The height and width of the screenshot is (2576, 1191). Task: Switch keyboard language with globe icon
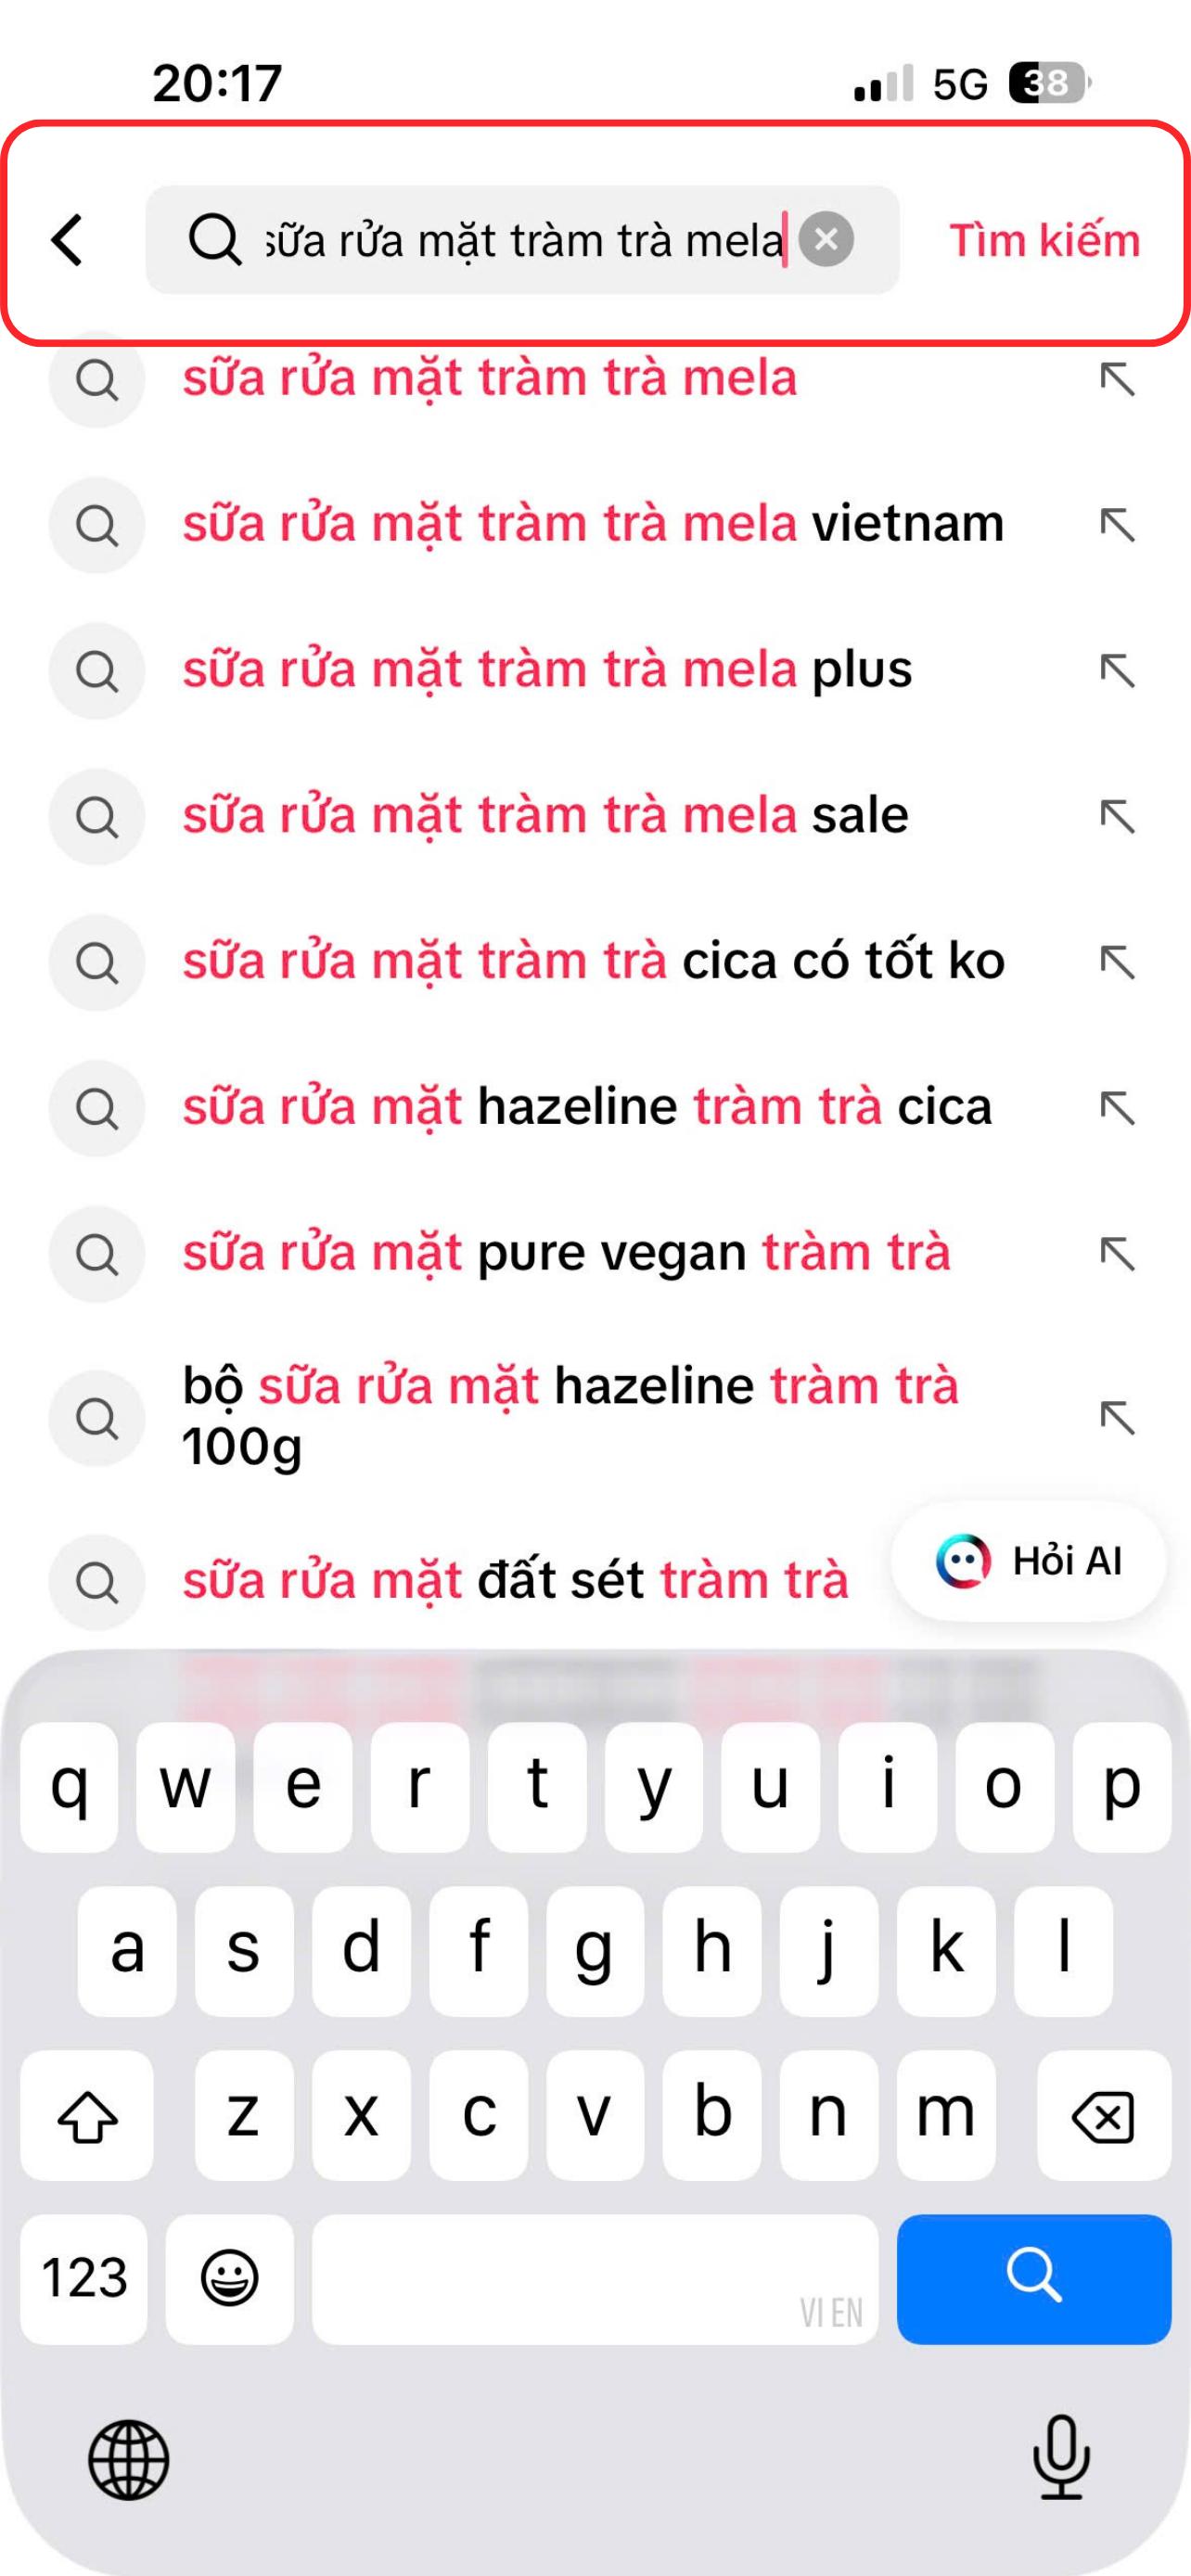(x=128, y=2460)
